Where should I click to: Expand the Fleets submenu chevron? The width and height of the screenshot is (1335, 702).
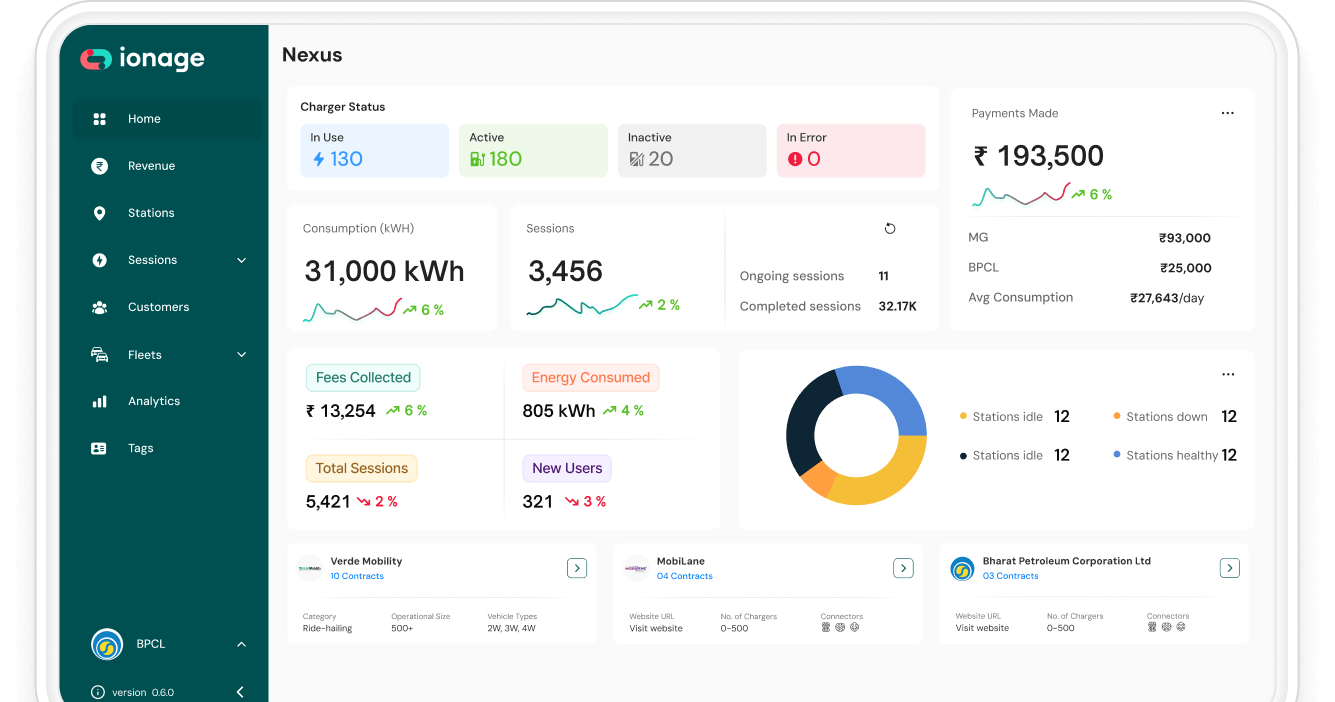click(x=241, y=355)
